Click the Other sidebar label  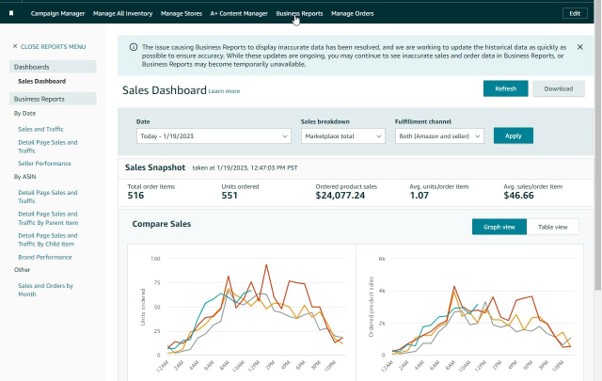[x=22, y=270]
